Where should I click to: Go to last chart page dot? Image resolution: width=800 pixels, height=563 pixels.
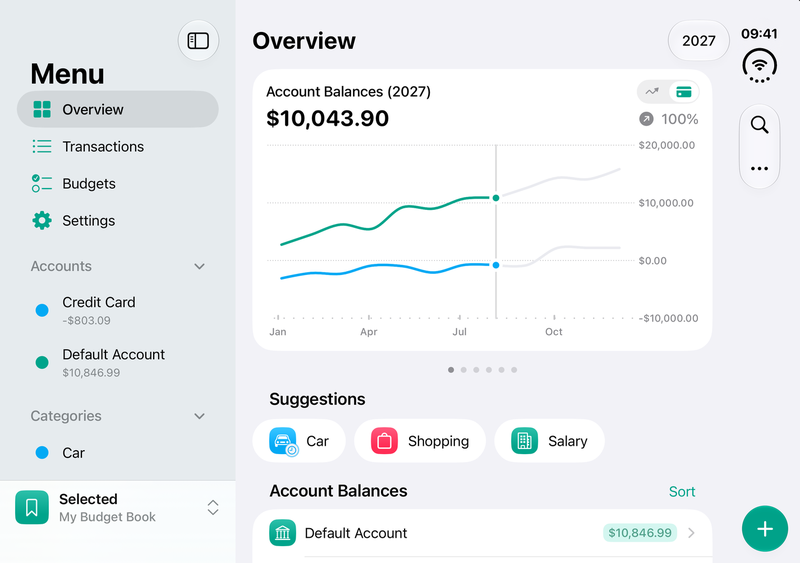[x=514, y=370]
